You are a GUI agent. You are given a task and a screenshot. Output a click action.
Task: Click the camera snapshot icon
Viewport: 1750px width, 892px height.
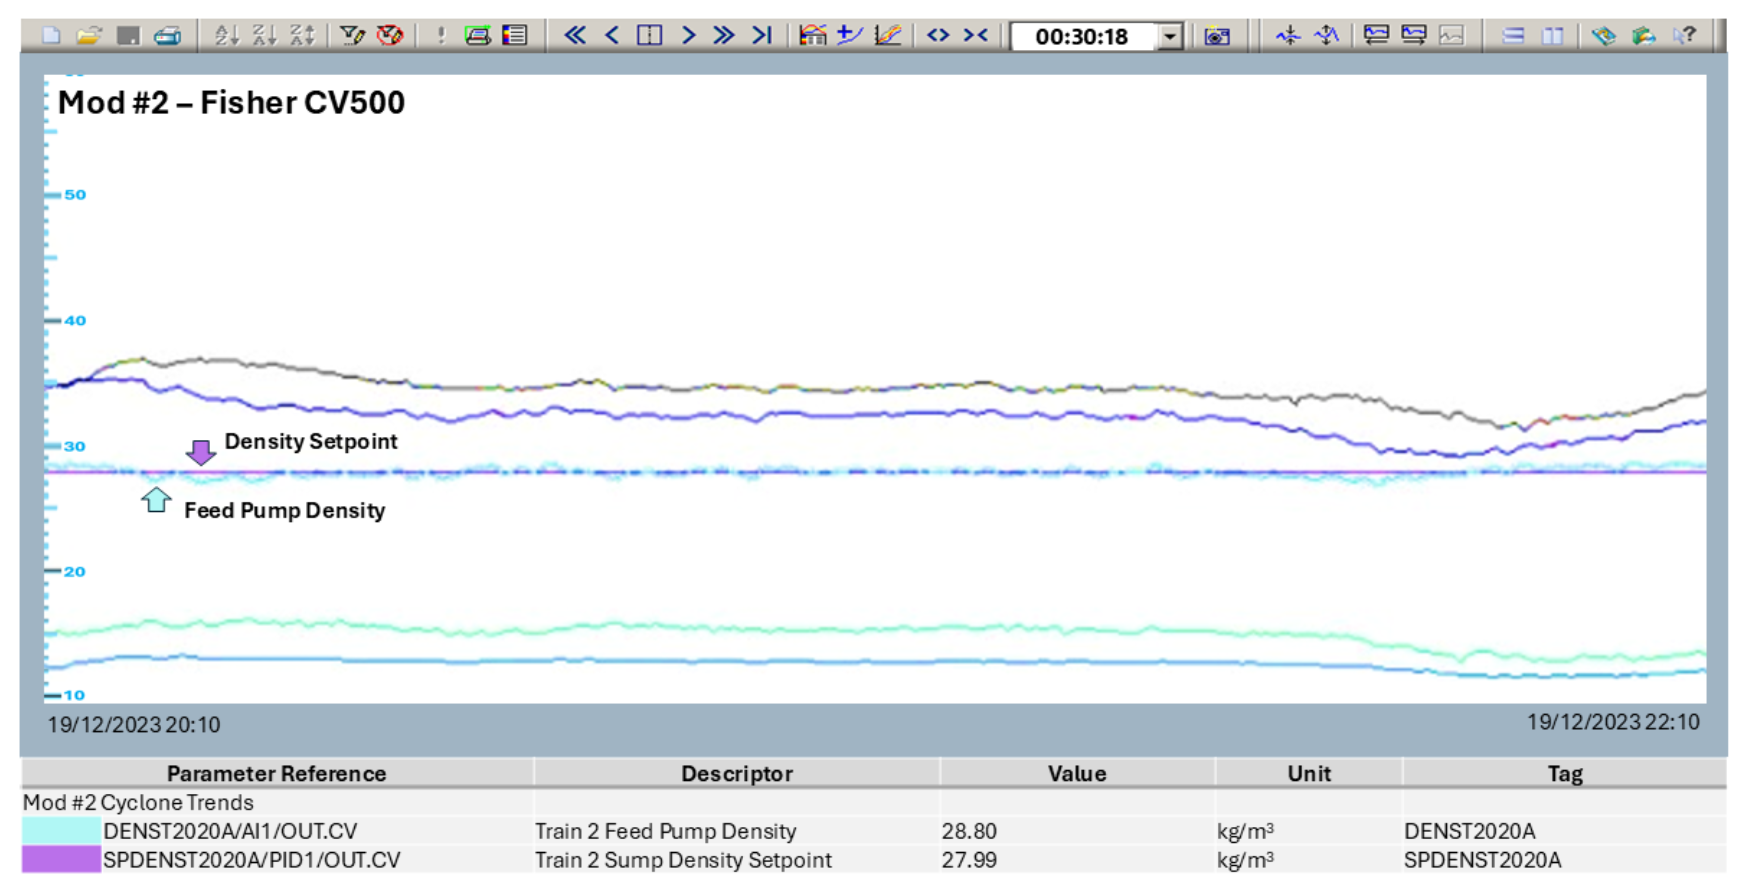1217,36
